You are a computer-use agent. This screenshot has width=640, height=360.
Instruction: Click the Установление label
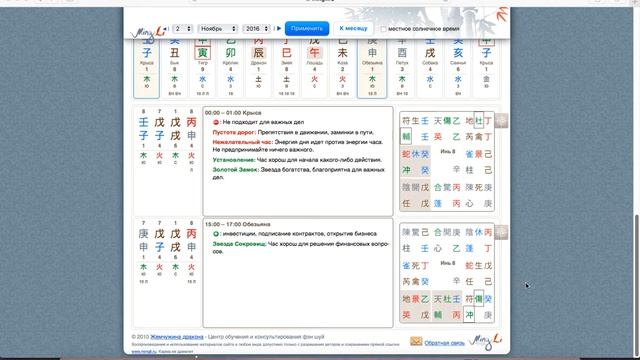click(234, 160)
